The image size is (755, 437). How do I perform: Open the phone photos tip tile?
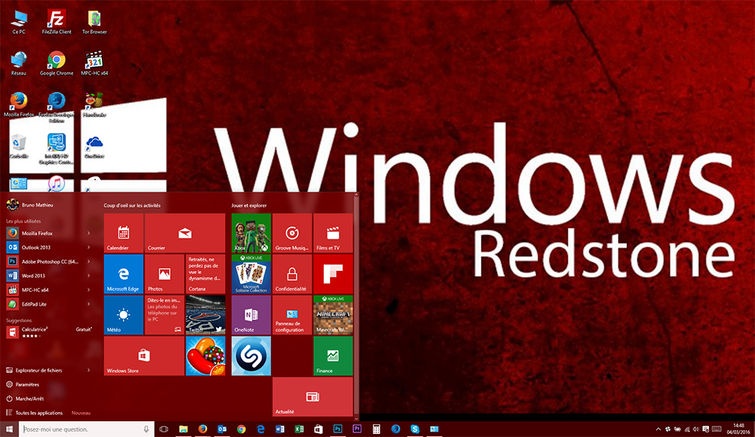click(165, 315)
